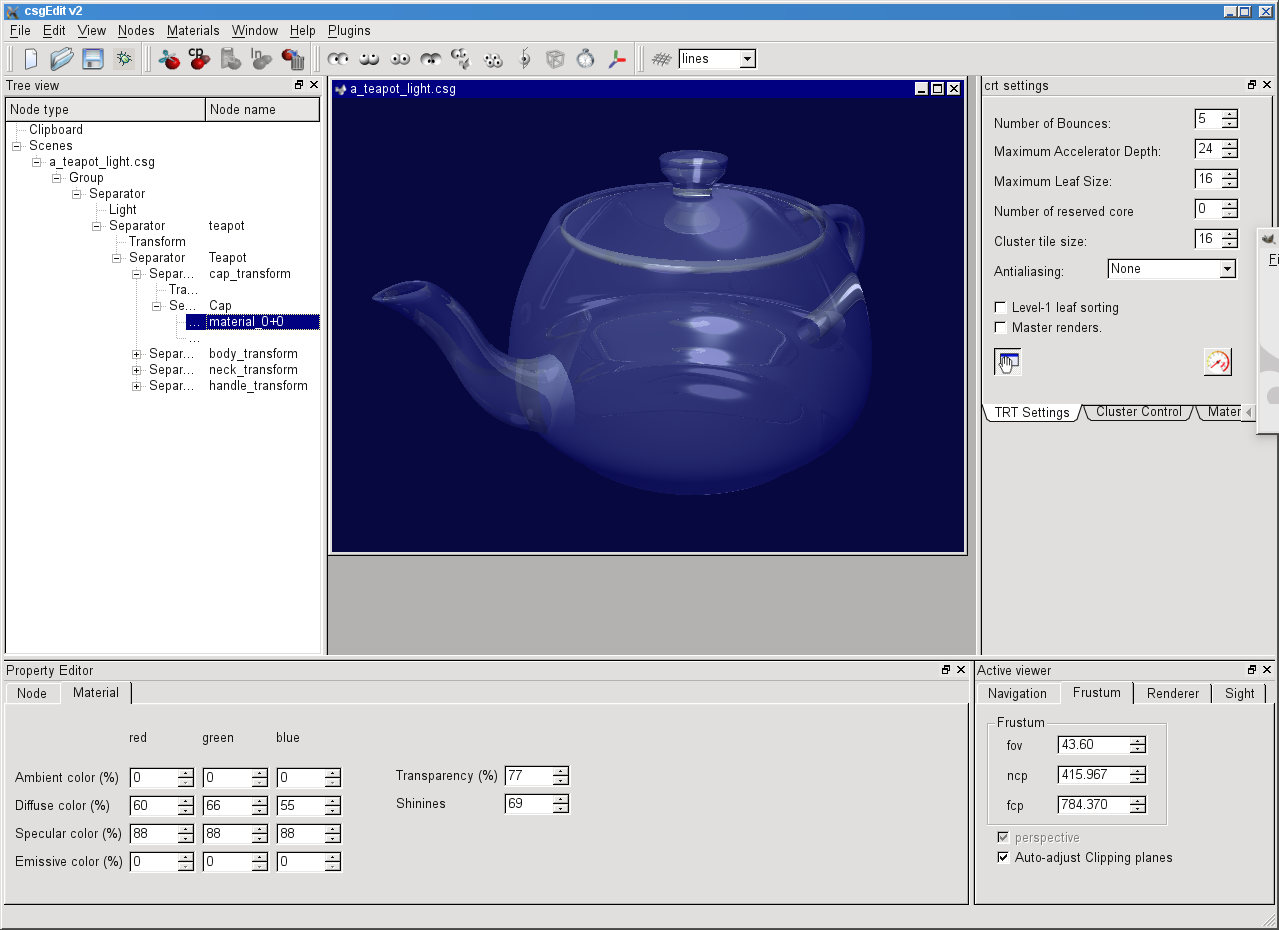
Task: Enable Level-1 leaf sorting checkbox
Action: coord(1001,308)
